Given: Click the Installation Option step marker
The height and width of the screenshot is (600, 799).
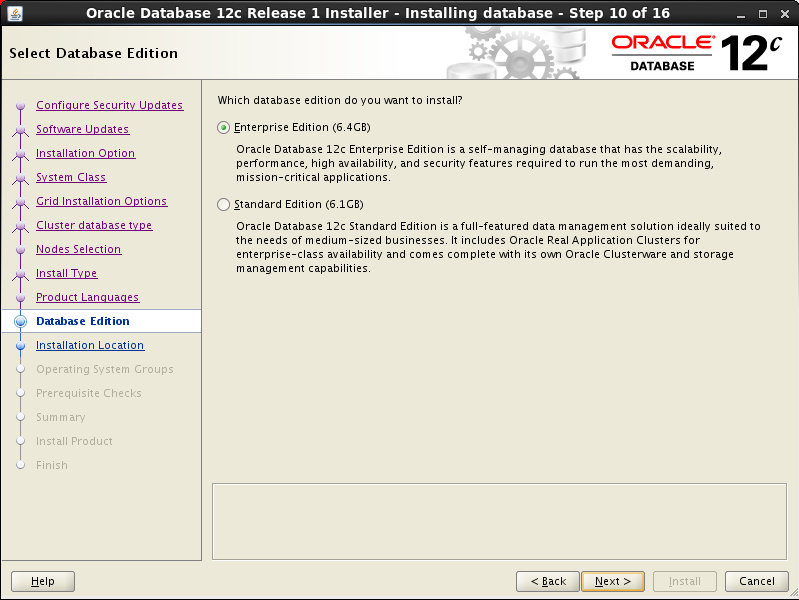Looking at the screenshot, I should coord(20,154).
